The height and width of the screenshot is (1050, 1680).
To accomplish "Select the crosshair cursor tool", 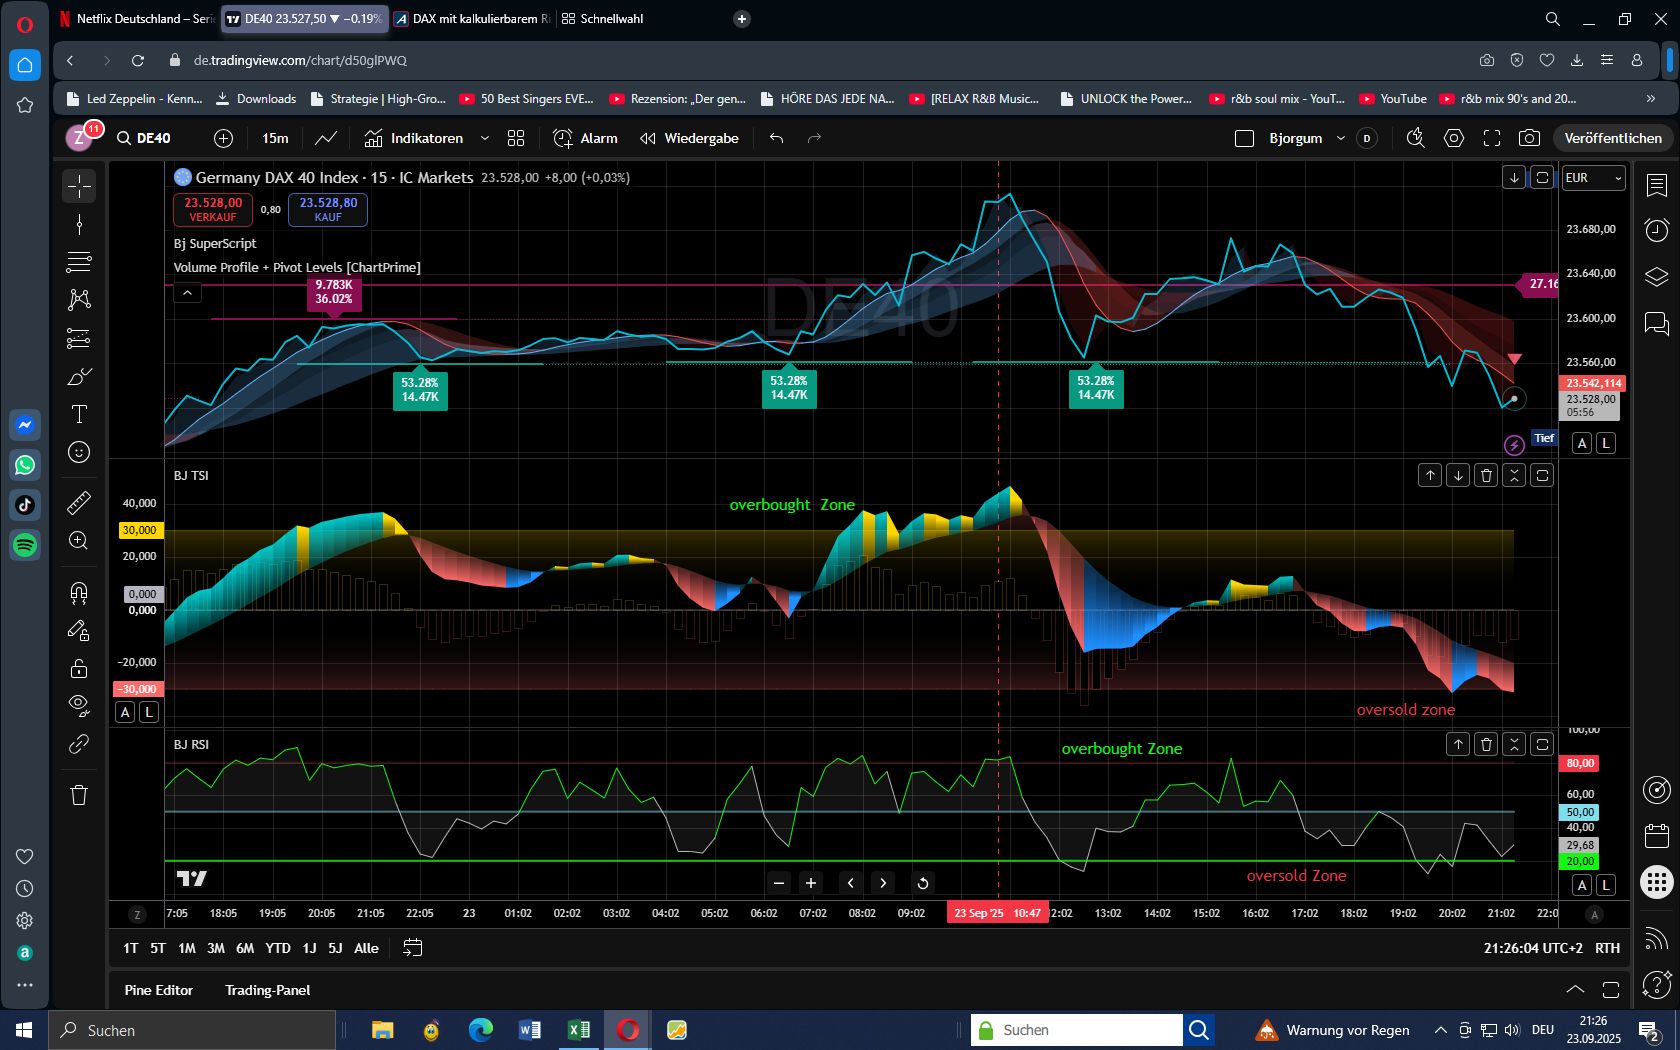I will tap(78, 186).
